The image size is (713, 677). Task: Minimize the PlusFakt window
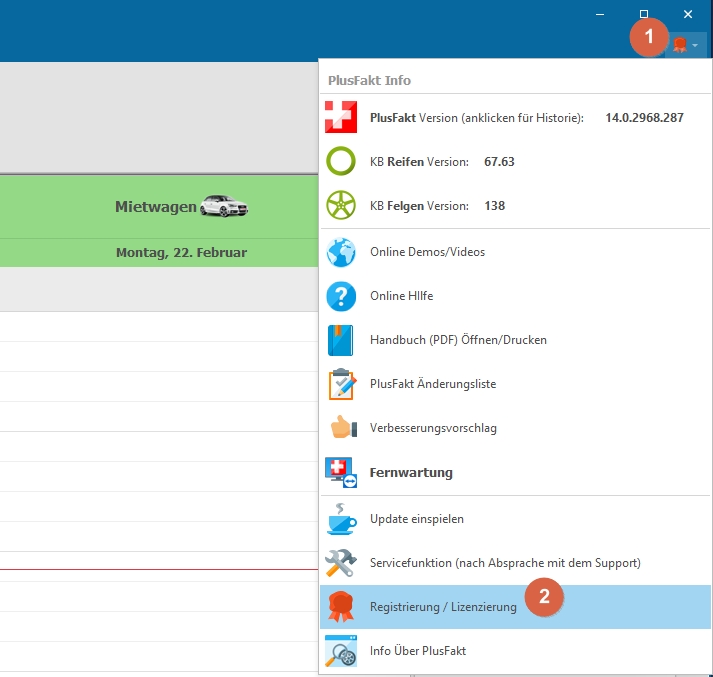600,15
